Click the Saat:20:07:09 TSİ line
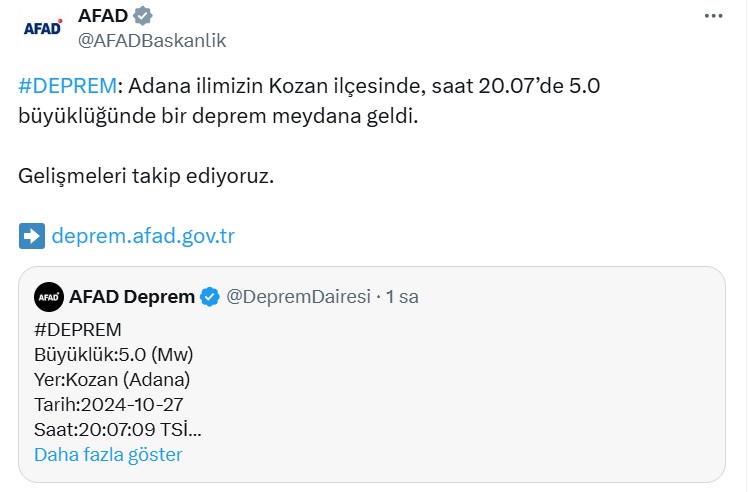 click(118, 429)
